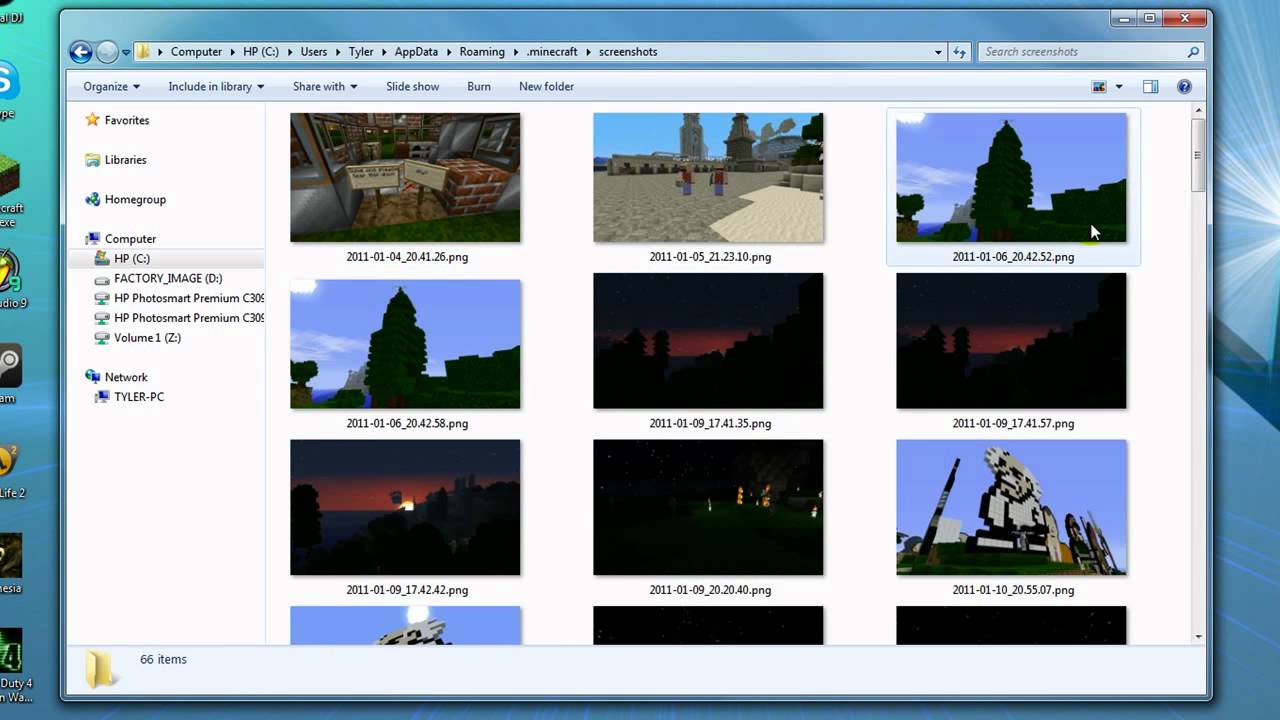The image size is (1280, 720).
Task: Select thumbnail 2011-01-09_17.42.42.png
Action: [405, 508]
